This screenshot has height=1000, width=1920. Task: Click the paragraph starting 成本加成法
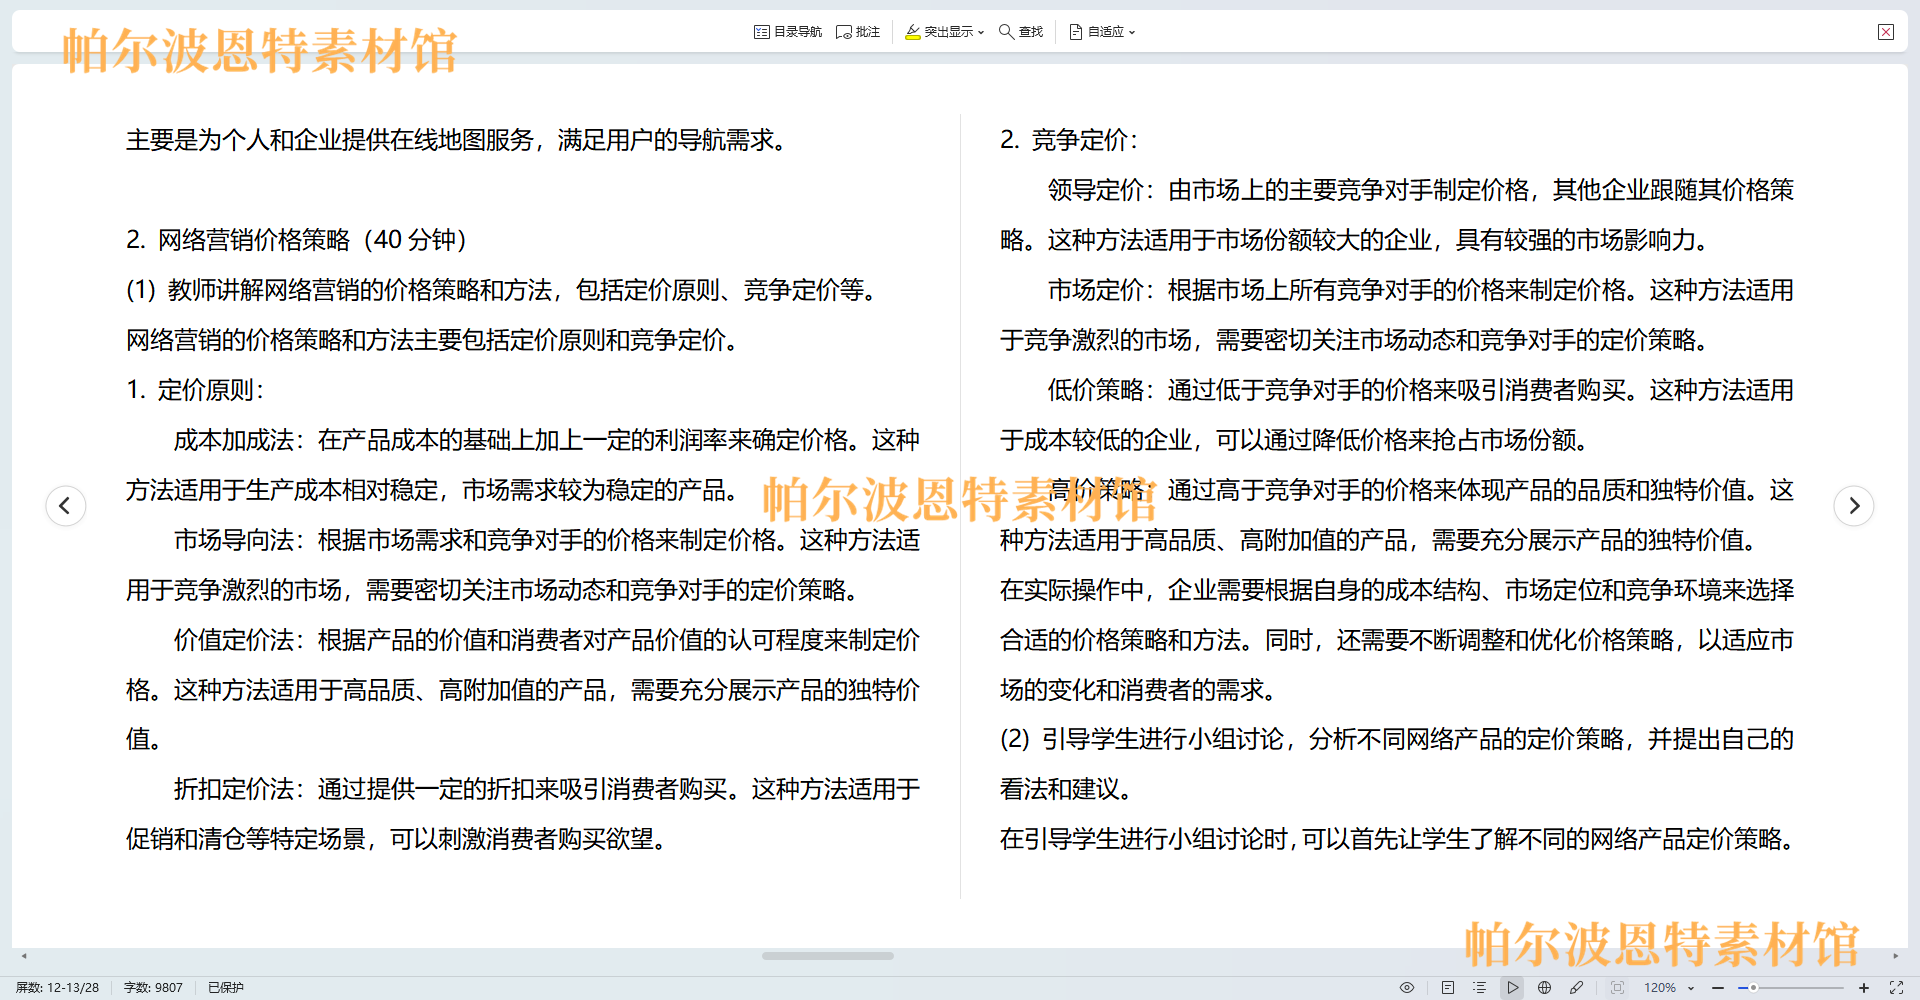(523, 465)
